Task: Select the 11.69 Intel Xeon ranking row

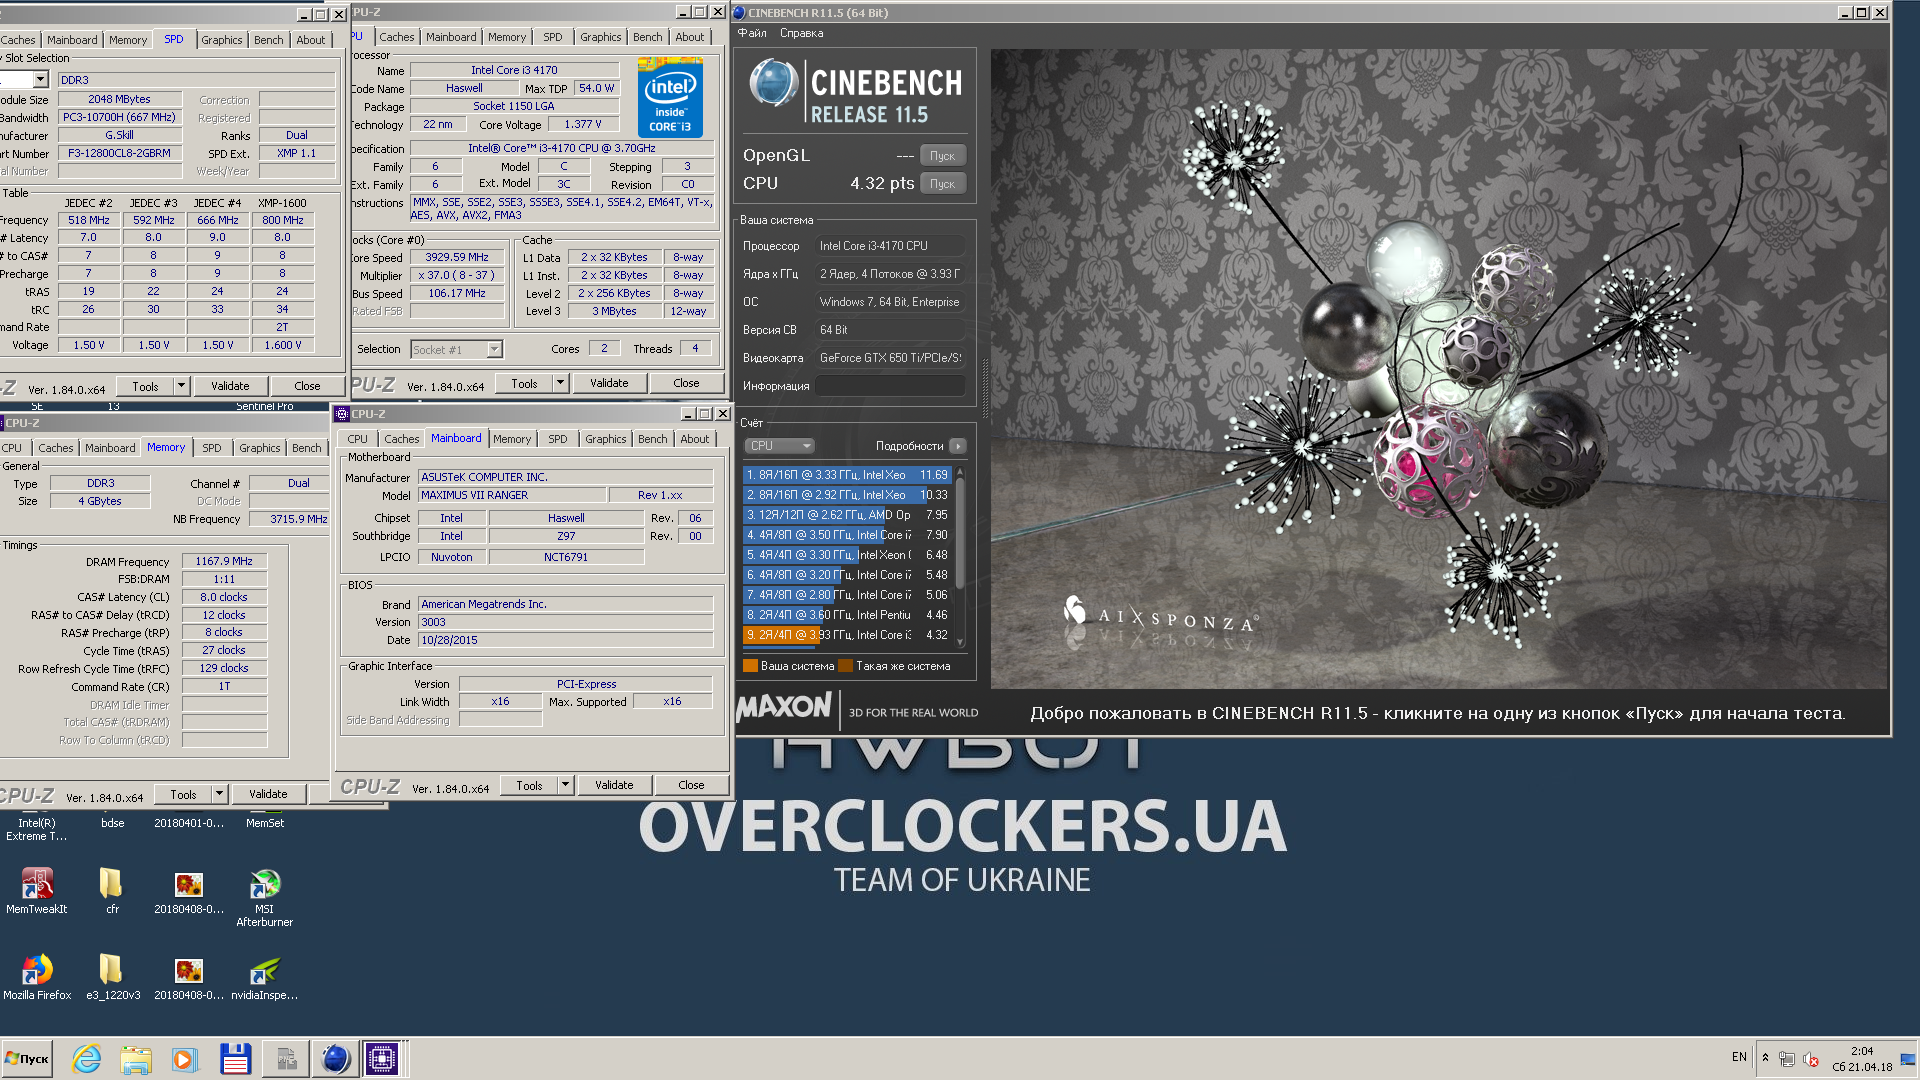Action: [847, 475]
